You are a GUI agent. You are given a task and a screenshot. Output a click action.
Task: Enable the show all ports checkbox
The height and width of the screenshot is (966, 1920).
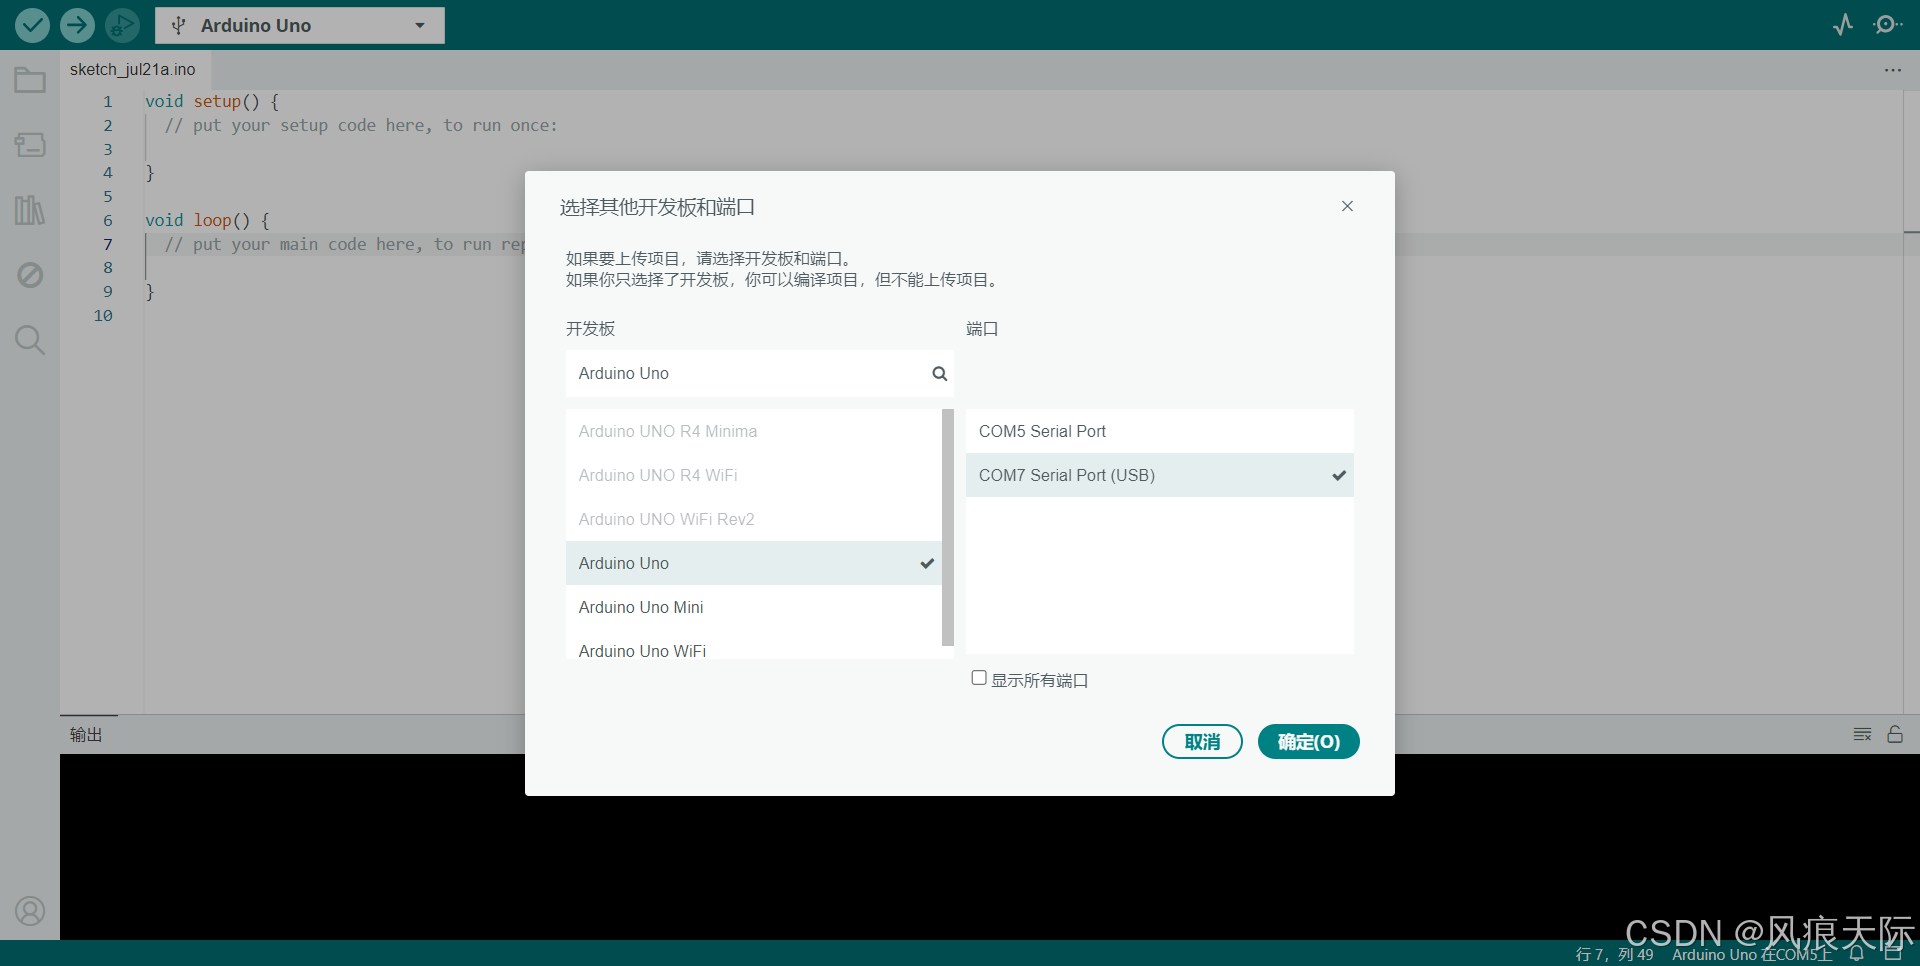click(x=979, y=678)
